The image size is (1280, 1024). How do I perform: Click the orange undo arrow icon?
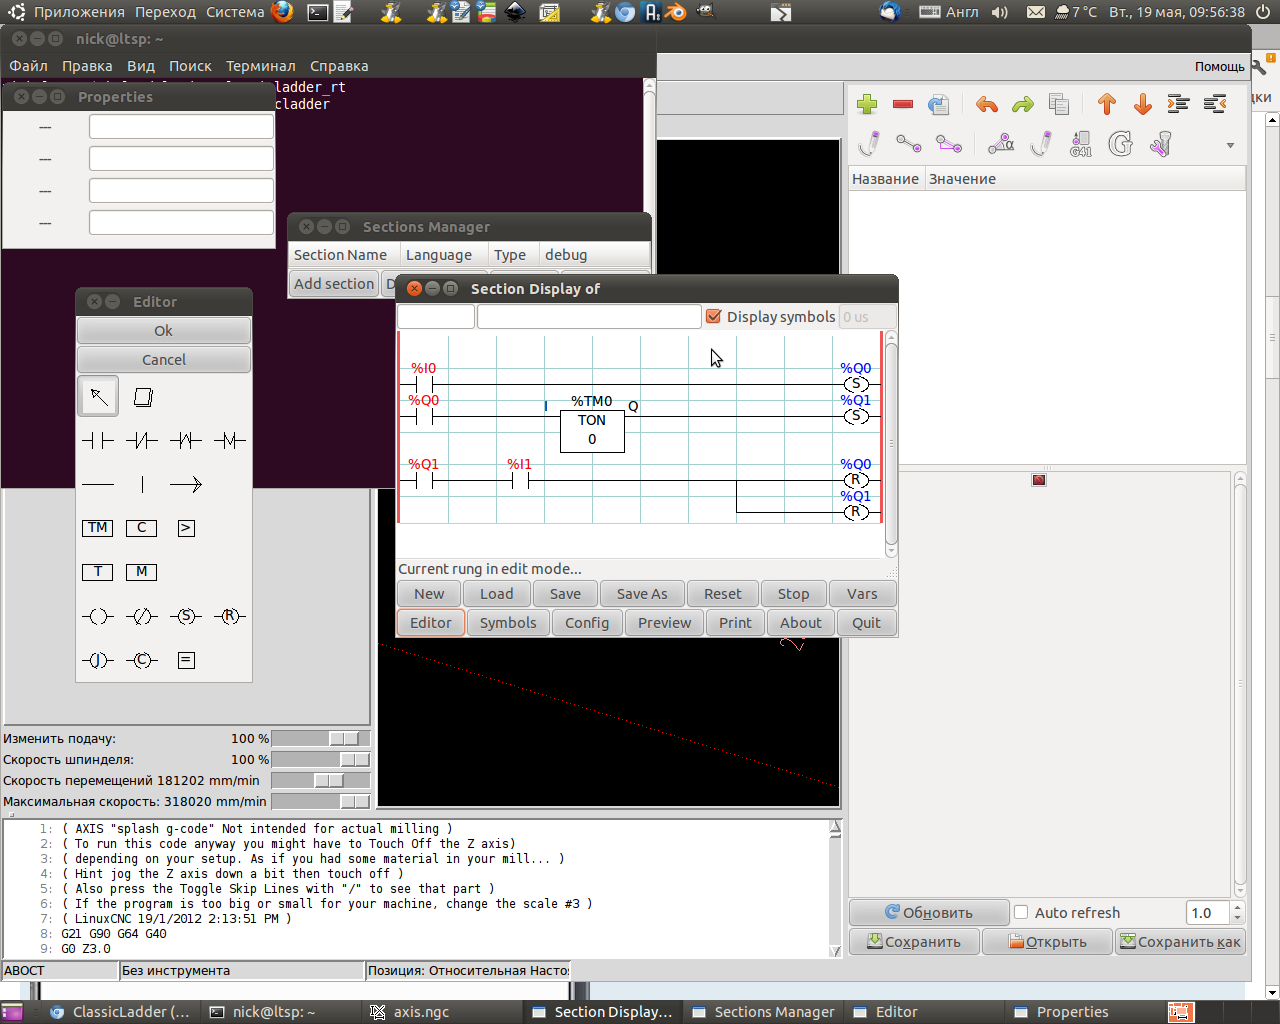(986, 104)
